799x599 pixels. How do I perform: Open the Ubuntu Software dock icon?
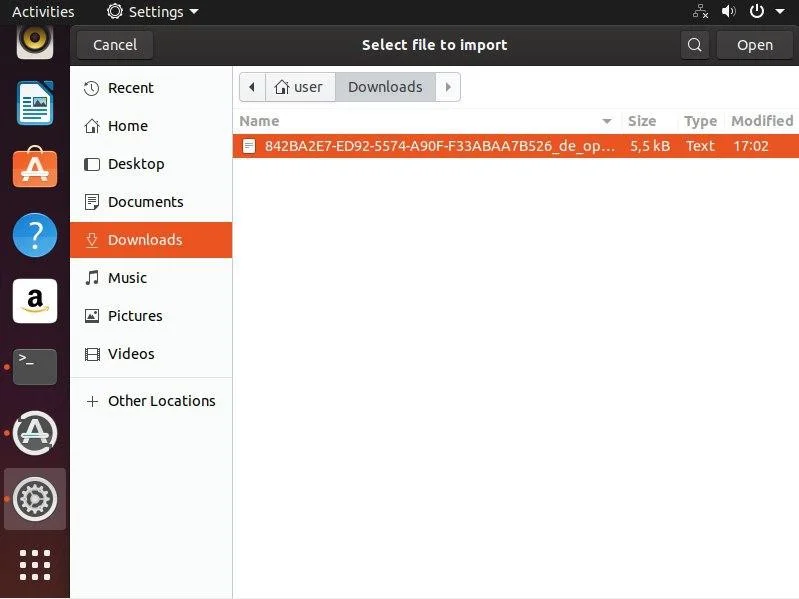point(35,167)
